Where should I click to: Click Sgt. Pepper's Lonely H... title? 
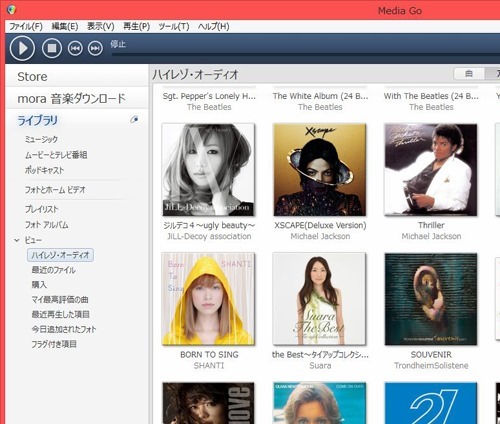point(209,96)
